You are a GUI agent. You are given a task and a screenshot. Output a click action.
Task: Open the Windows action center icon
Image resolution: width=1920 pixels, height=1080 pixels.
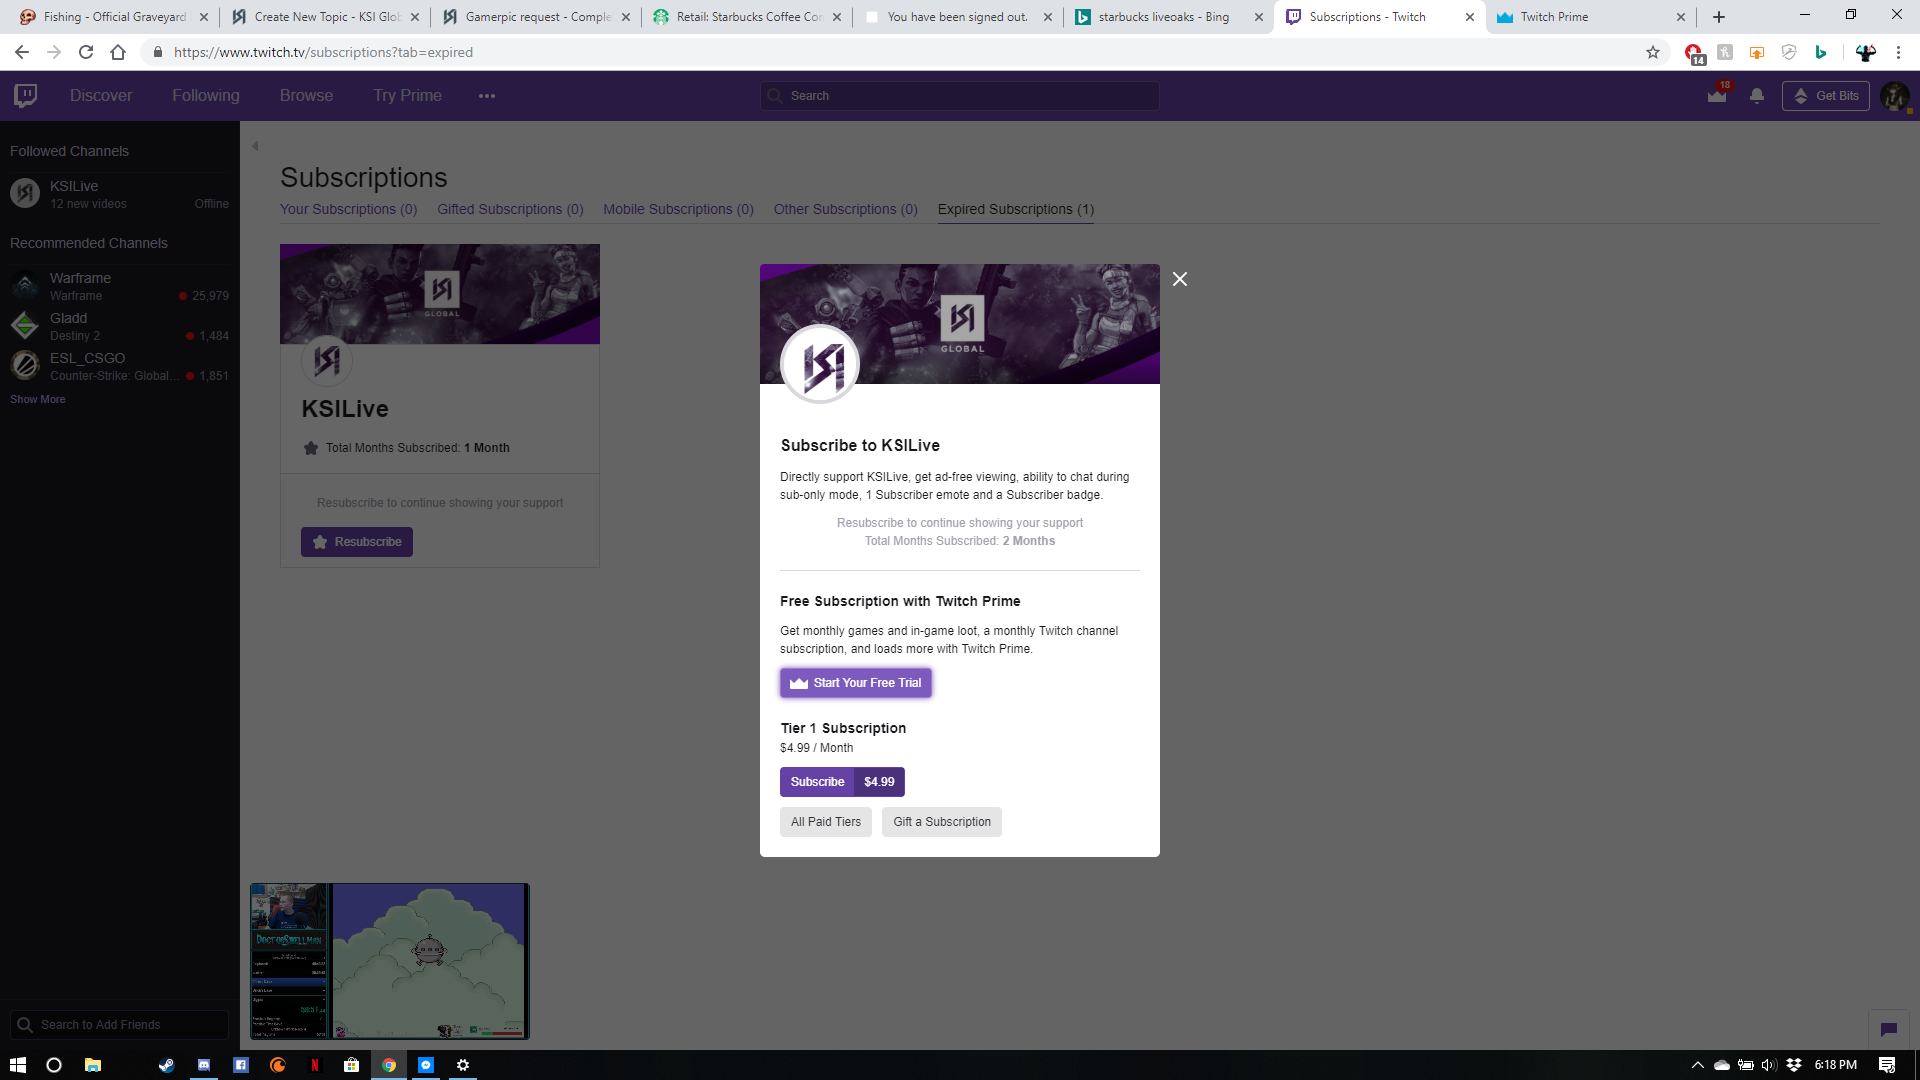(1887, 1065)
